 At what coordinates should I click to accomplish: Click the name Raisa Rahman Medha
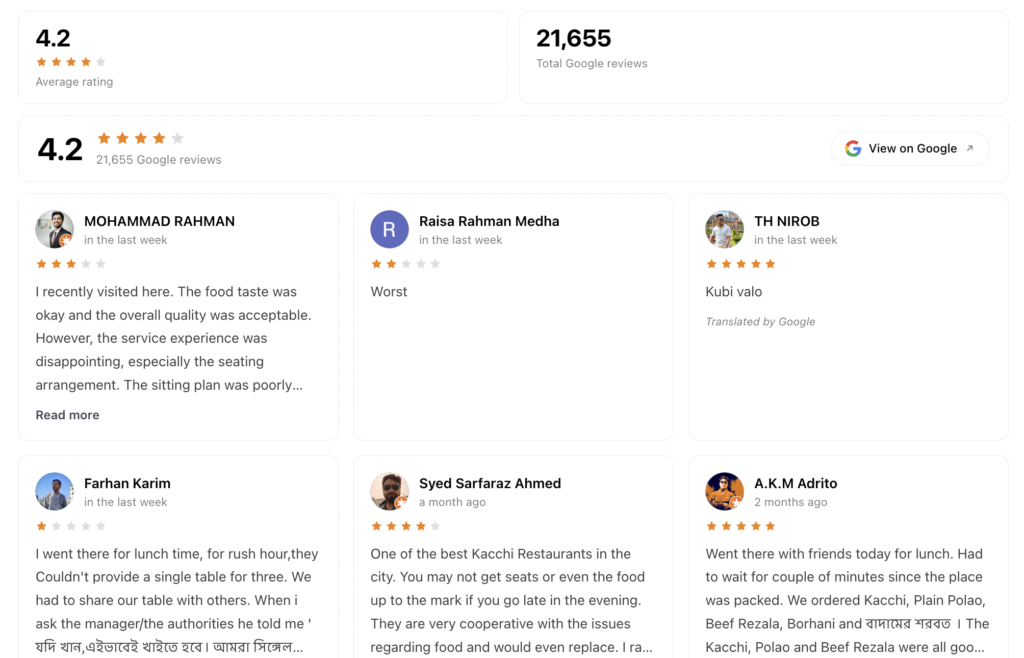(489, 221)
